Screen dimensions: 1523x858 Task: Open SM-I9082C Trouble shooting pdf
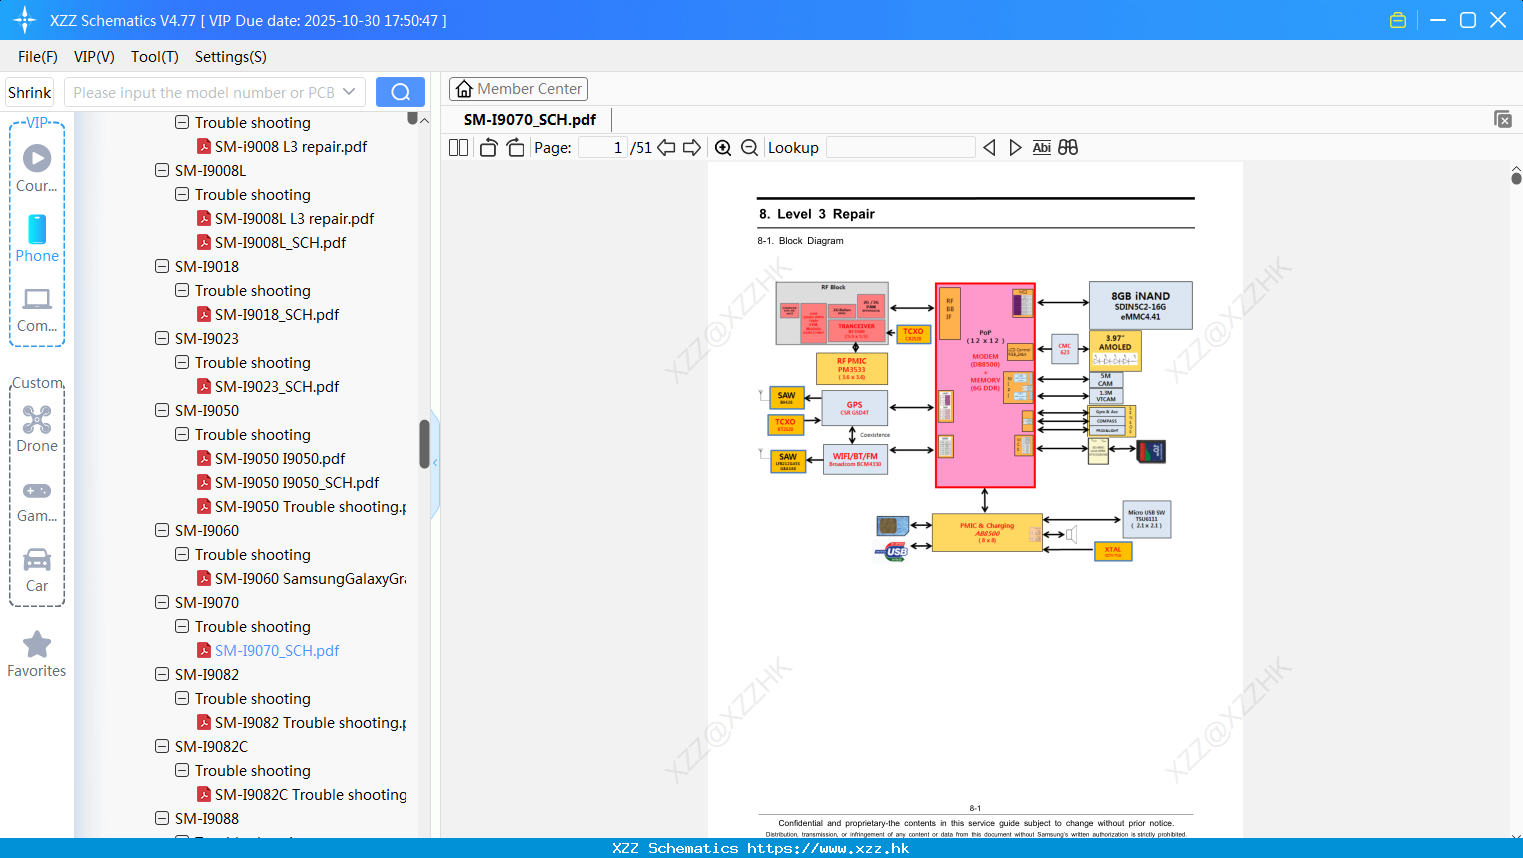click(x=310, y=794)
